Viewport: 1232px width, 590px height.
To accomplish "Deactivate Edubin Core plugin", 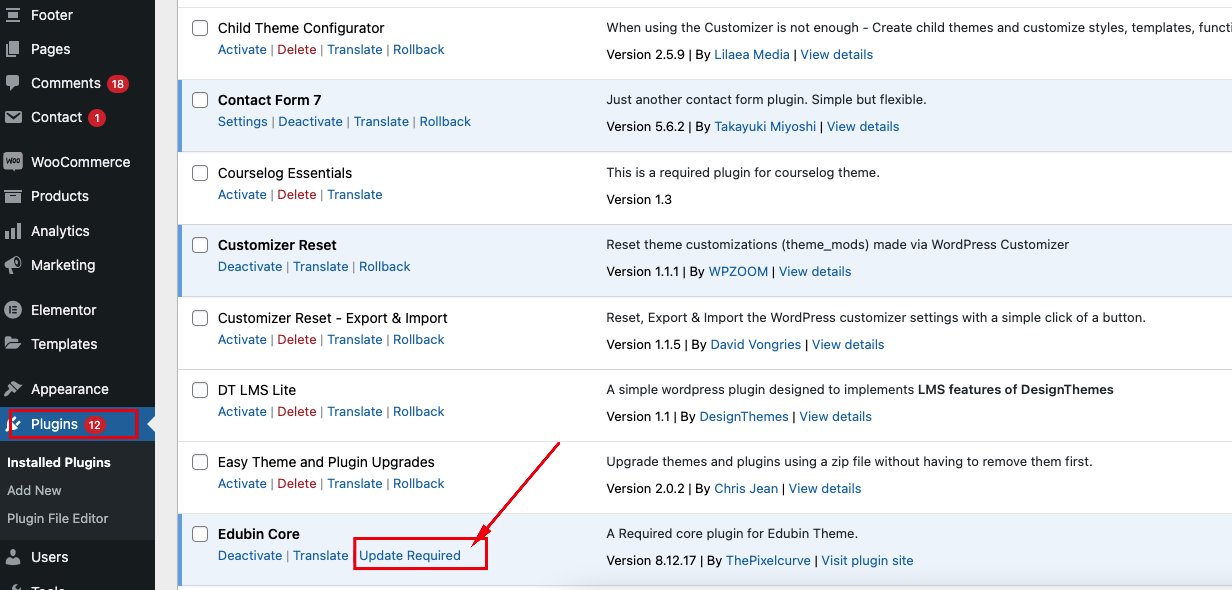I will point(250,555).
